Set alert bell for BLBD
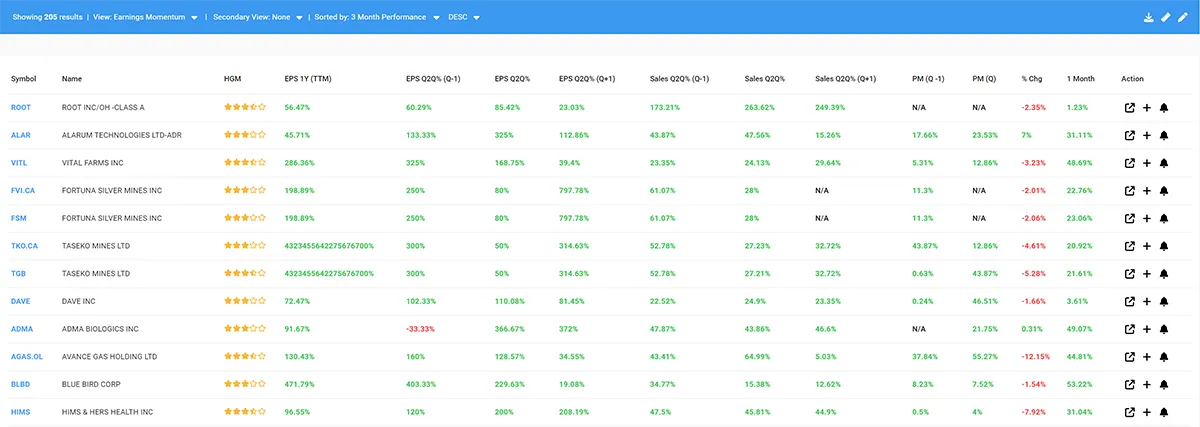 tap(1164, 384)
